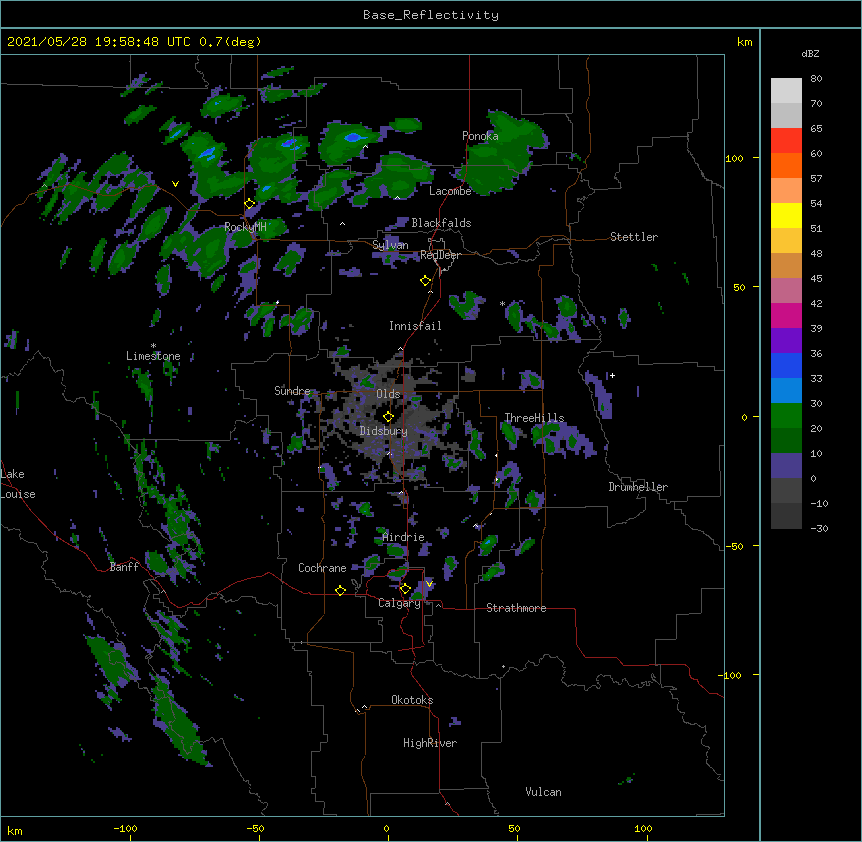Select the Sundre label
The width and height of the screenshot is (862, 842).
click(292, 391)
